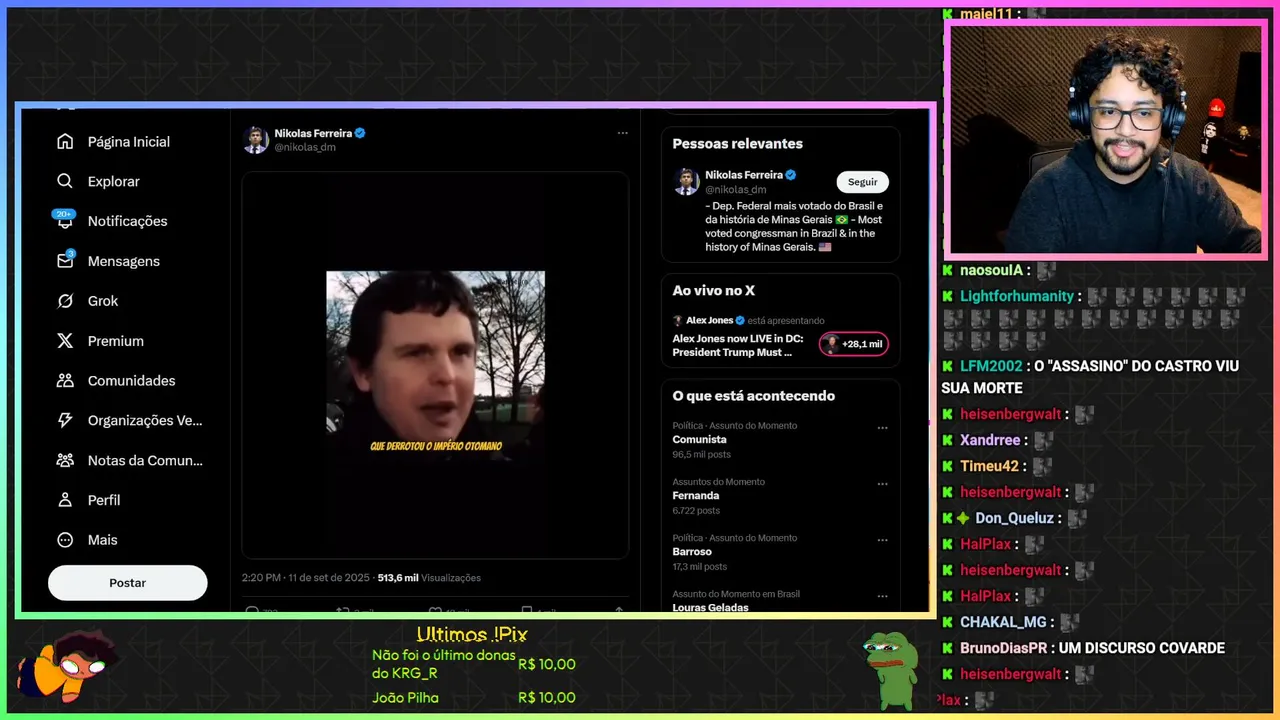Click chat username LFM2002
This screenshot has height=720, width=1280.
tap(991, 366)
